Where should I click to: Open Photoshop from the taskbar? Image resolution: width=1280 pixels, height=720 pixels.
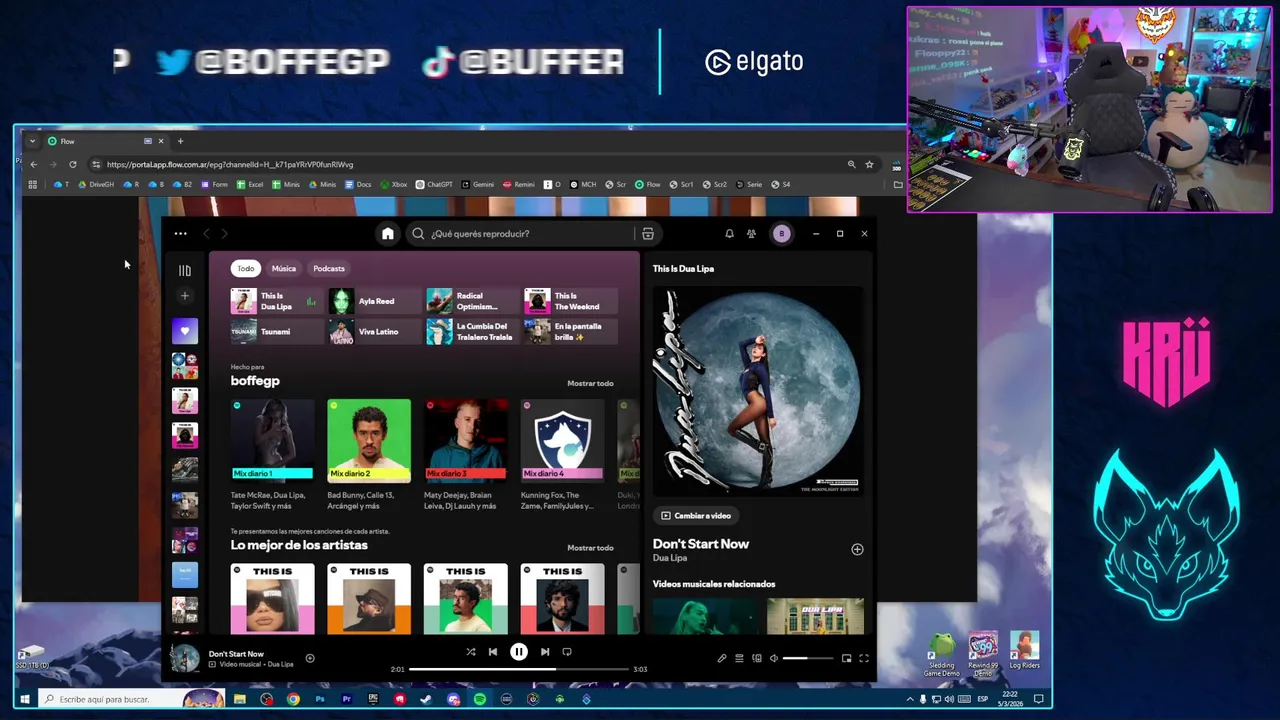(320, 699)
